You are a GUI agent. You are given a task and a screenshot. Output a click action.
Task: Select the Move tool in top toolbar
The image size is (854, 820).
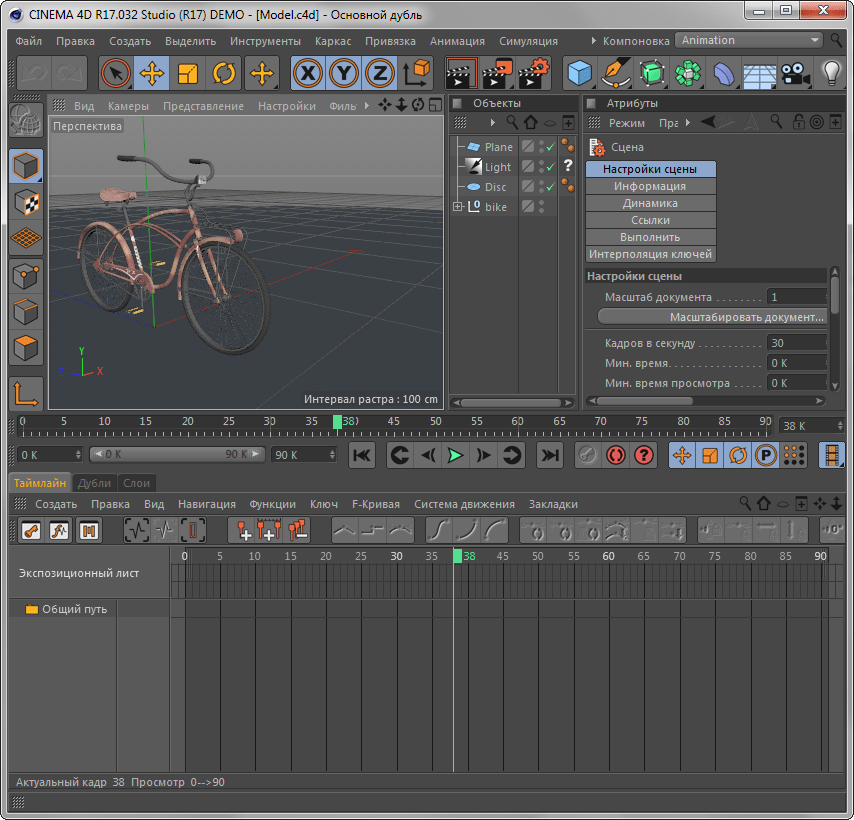pos(152,73)
